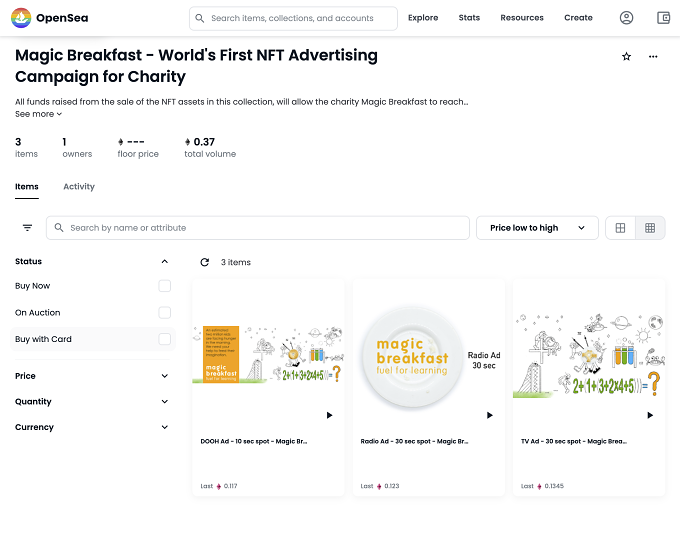Expand the Currency filter section
680x542 pixels.
(165, 427)
